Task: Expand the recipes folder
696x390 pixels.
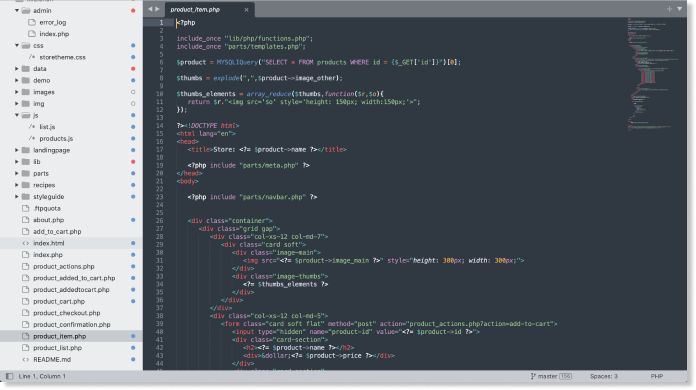Action: (x=17, y=185)
